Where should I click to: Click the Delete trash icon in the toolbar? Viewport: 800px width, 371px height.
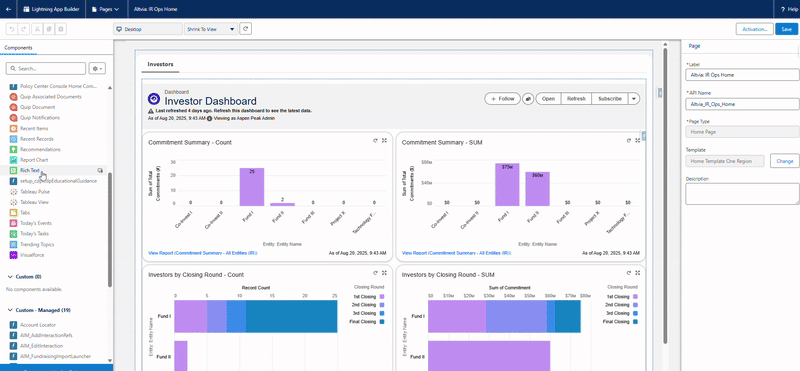pos(61,29)
